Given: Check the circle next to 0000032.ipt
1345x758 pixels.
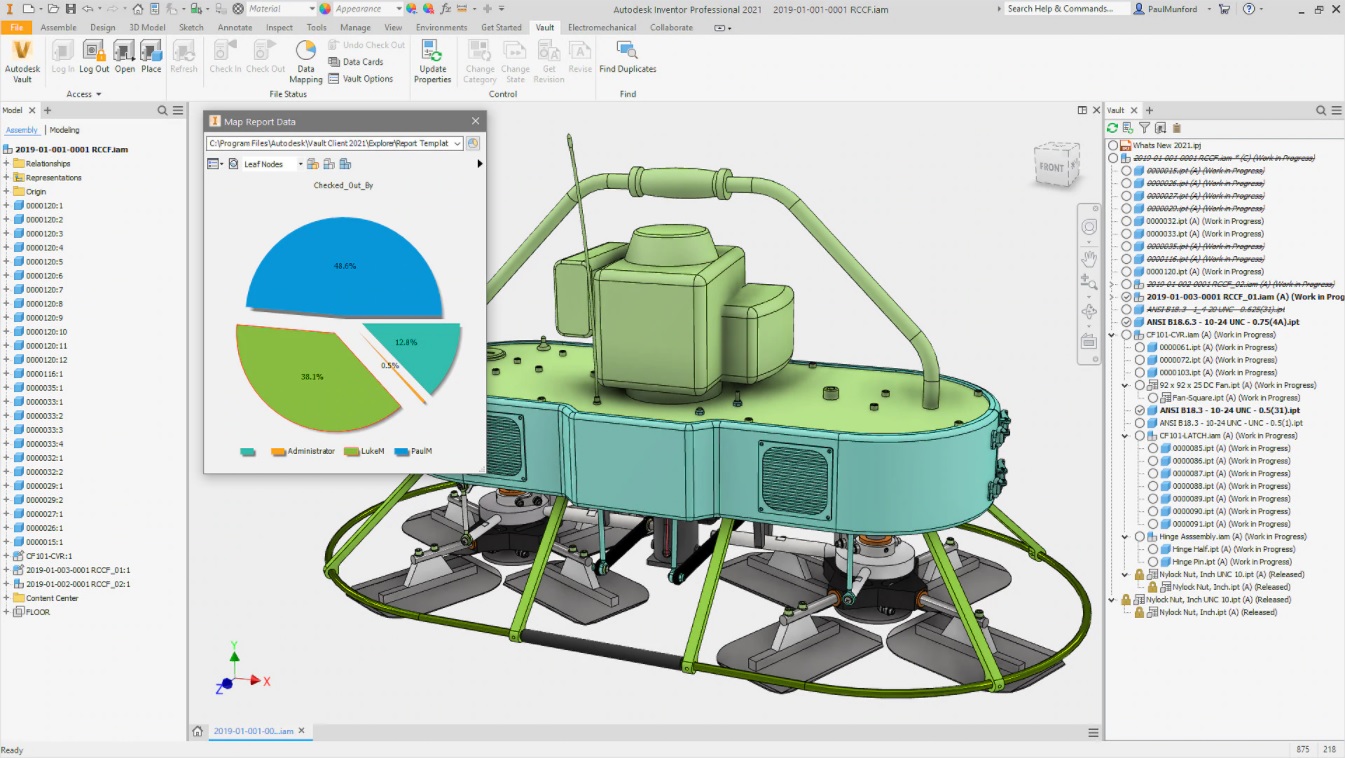Looking at the screenshot, I should (x=1127, y=221).
